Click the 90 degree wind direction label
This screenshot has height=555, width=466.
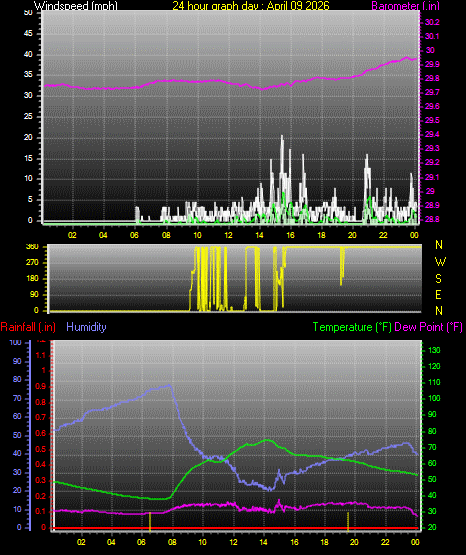(x=34, y=294)
